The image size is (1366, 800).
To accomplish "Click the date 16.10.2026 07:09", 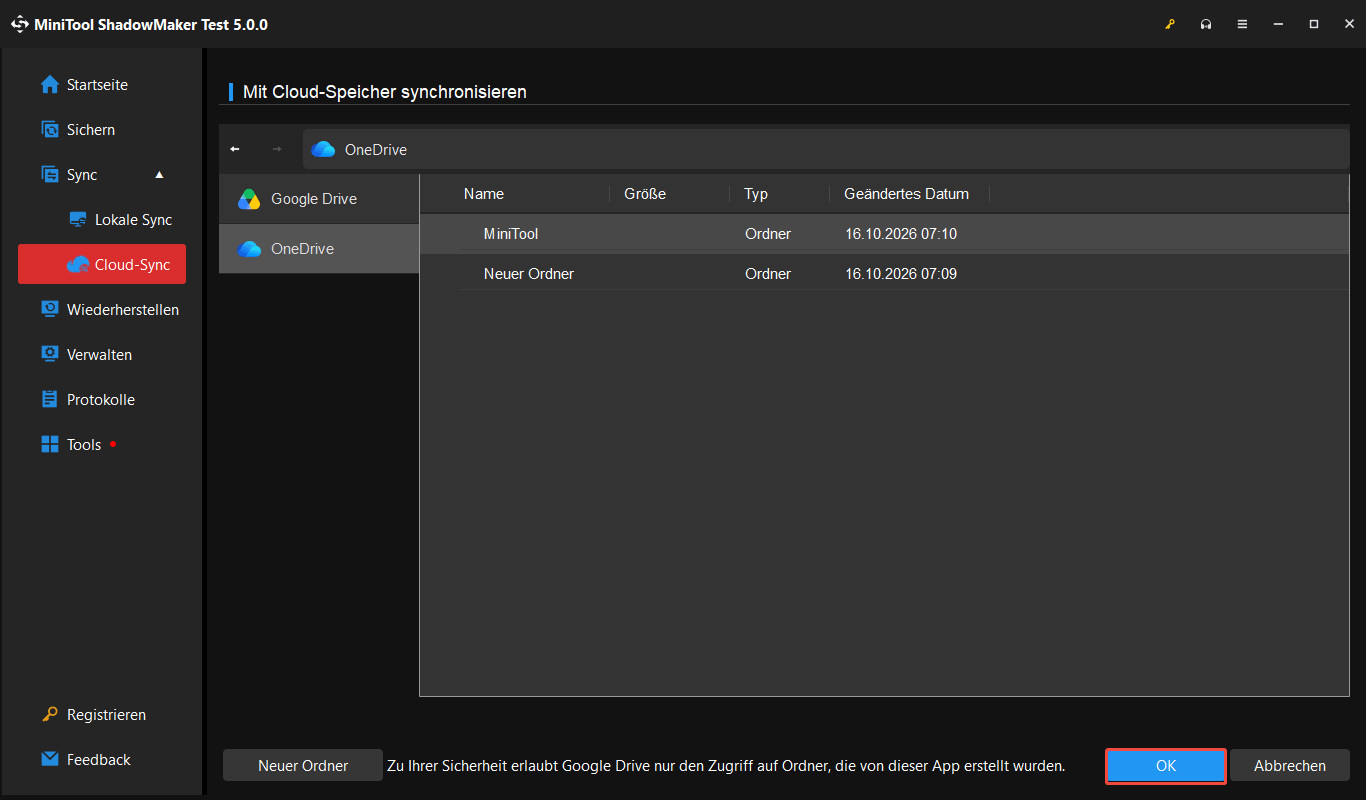I will pos(901,274).
